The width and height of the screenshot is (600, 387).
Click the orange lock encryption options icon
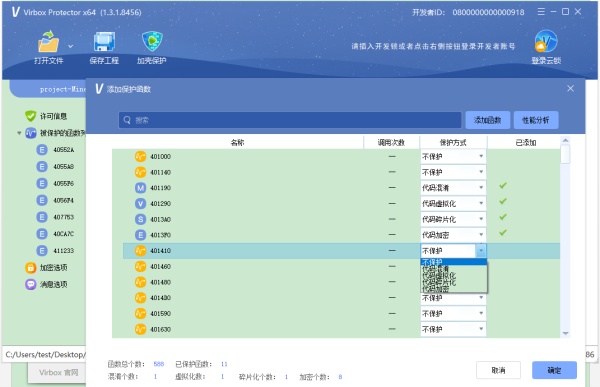tap(31, 268)
